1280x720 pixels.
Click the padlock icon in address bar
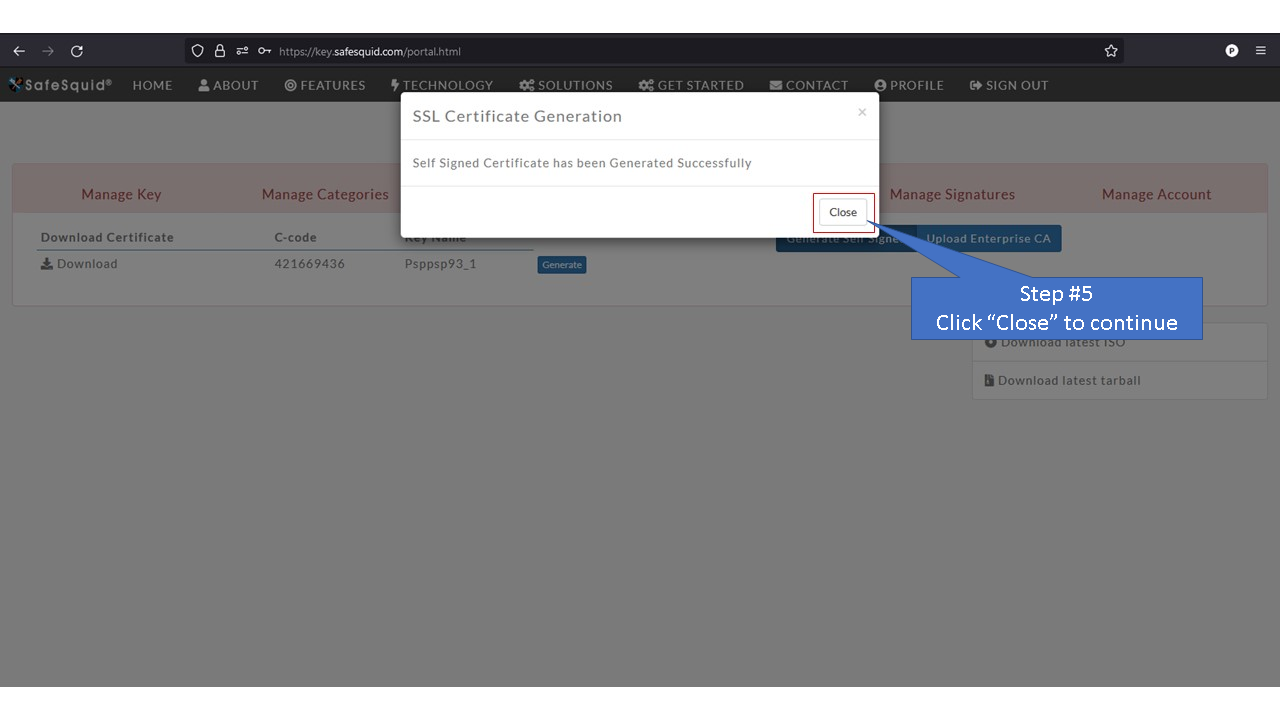(219, 50)
